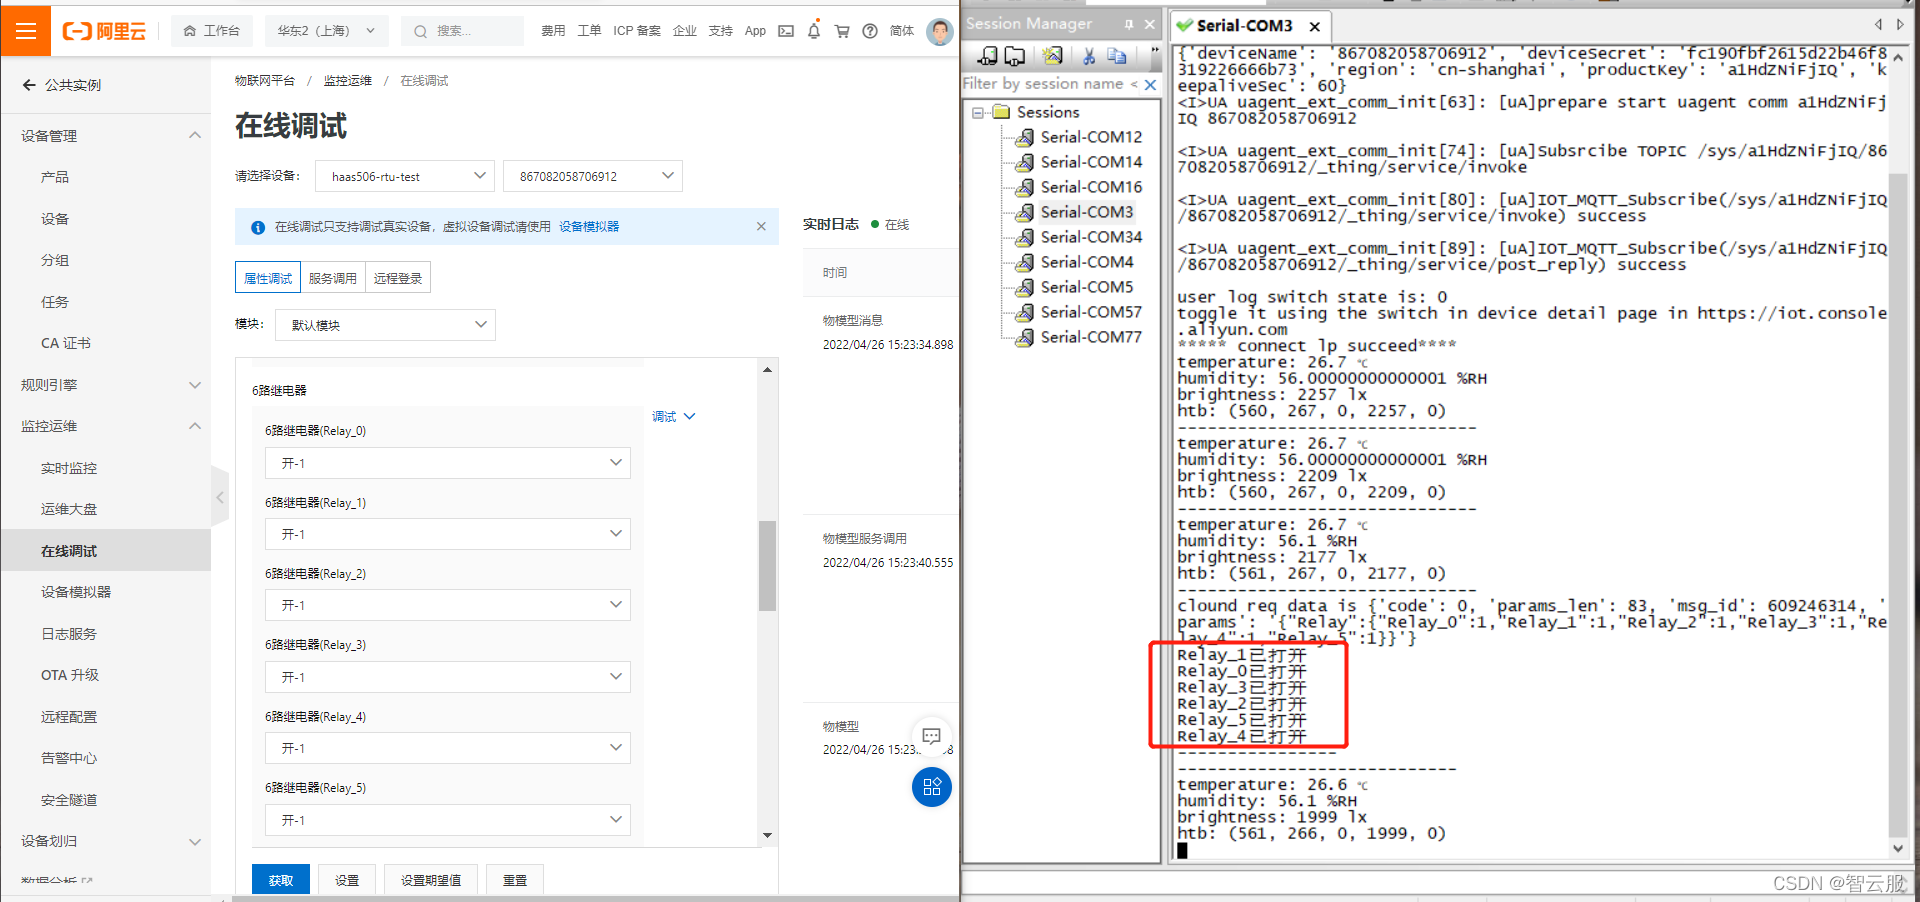Open the help question-mark icon
Screen dimensions: 1920x902
pos(870,31)
